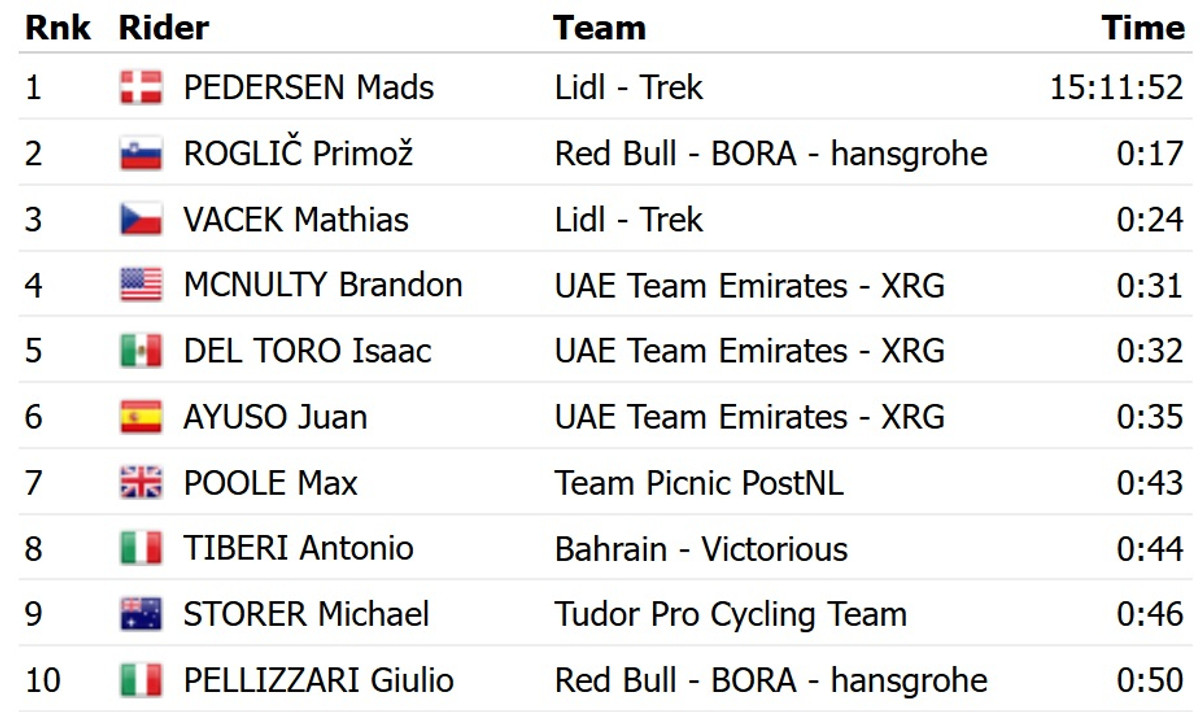Click the Rider column header
The image size is (1200, 712).
(x=163, y=28)
